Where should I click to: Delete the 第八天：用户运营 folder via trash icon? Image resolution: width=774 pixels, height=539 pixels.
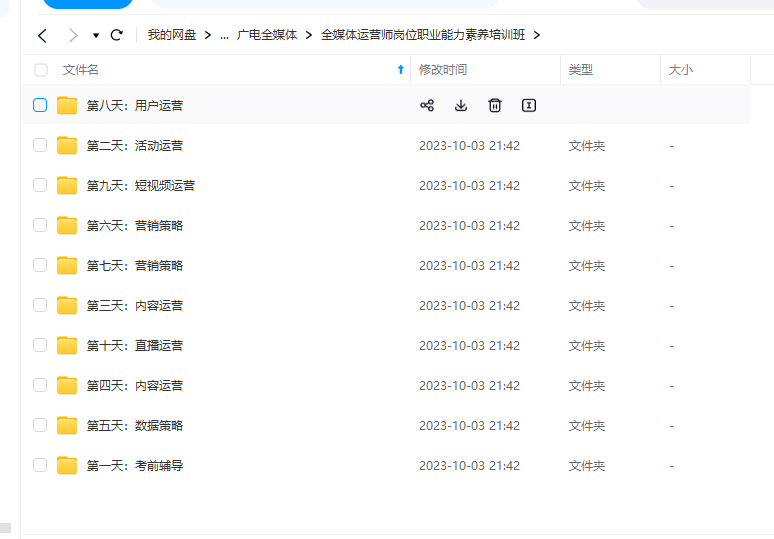pyautogui.click(x=495, y=105)
